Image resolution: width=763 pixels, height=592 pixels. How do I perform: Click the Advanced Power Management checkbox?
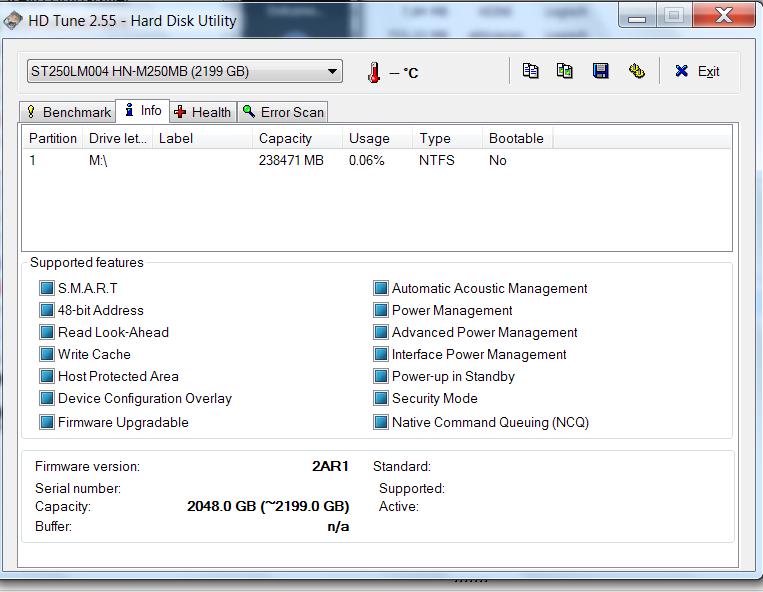381,332
